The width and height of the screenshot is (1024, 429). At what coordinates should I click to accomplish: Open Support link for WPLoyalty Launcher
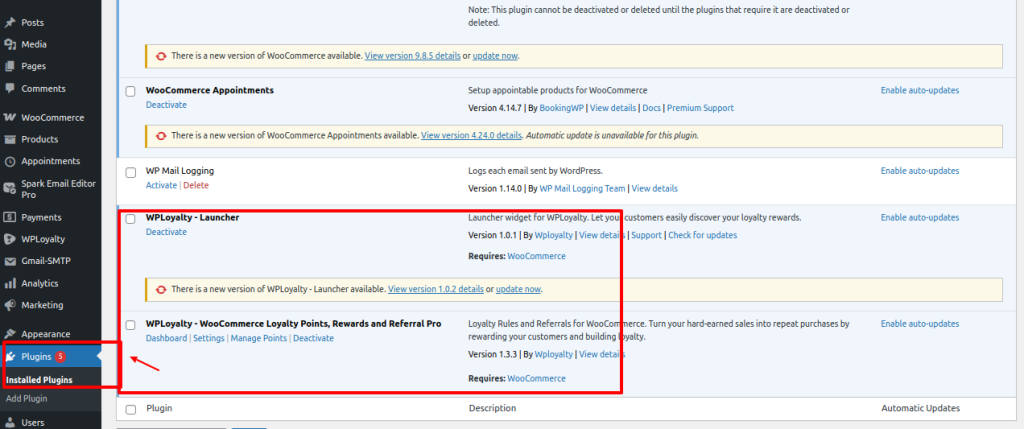pos(647,235)
